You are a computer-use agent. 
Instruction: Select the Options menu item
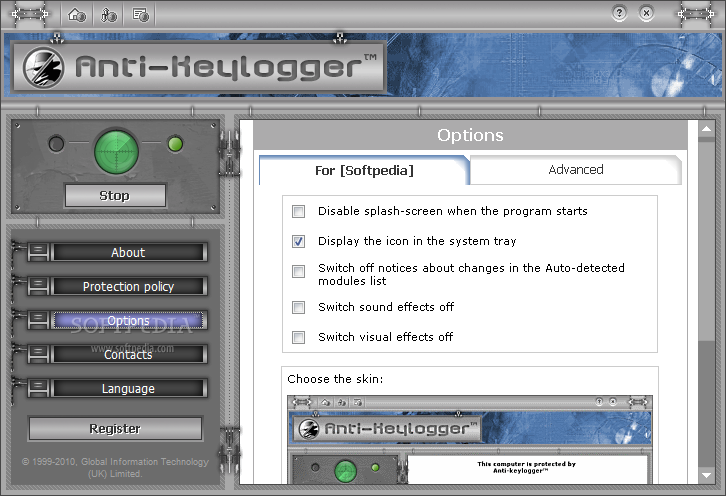pyautogui.click(x=128, y=320)
